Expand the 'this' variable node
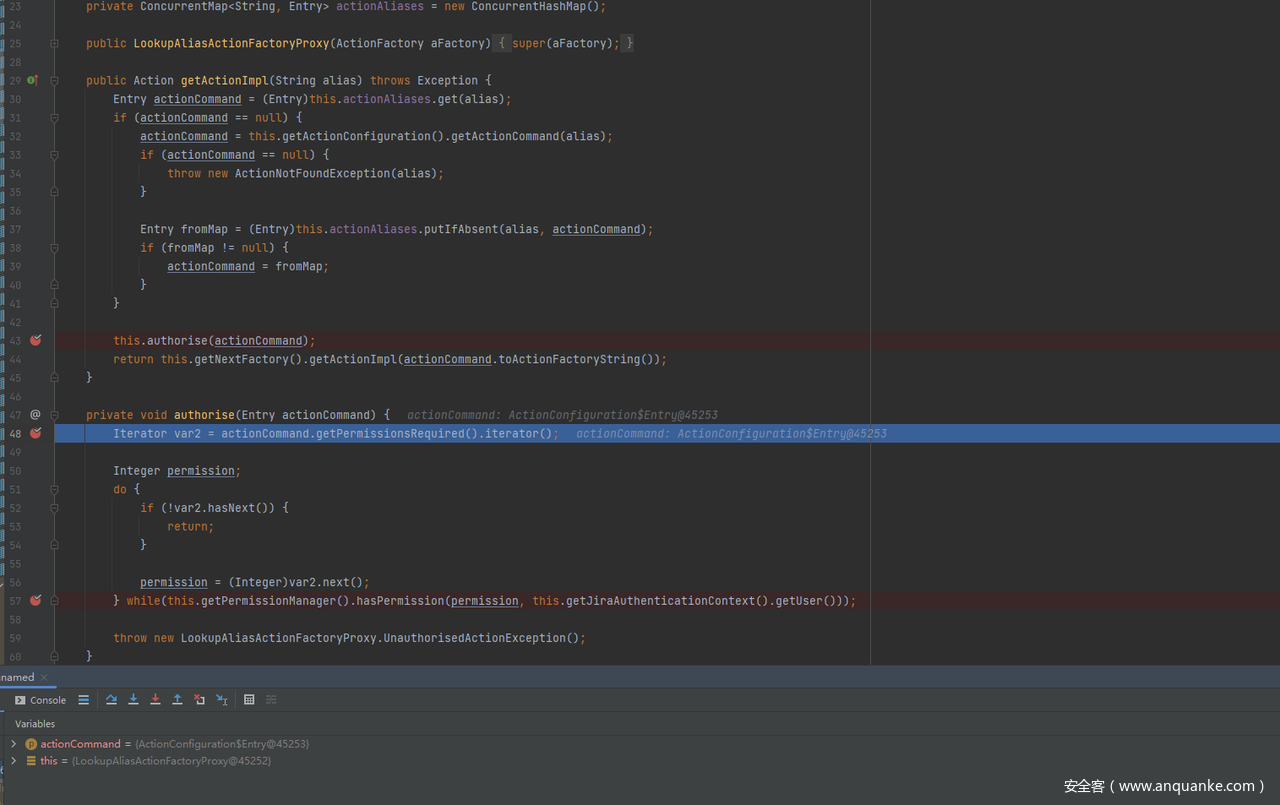The height and width of the screenshot is (805, 1280). (13, 761)
